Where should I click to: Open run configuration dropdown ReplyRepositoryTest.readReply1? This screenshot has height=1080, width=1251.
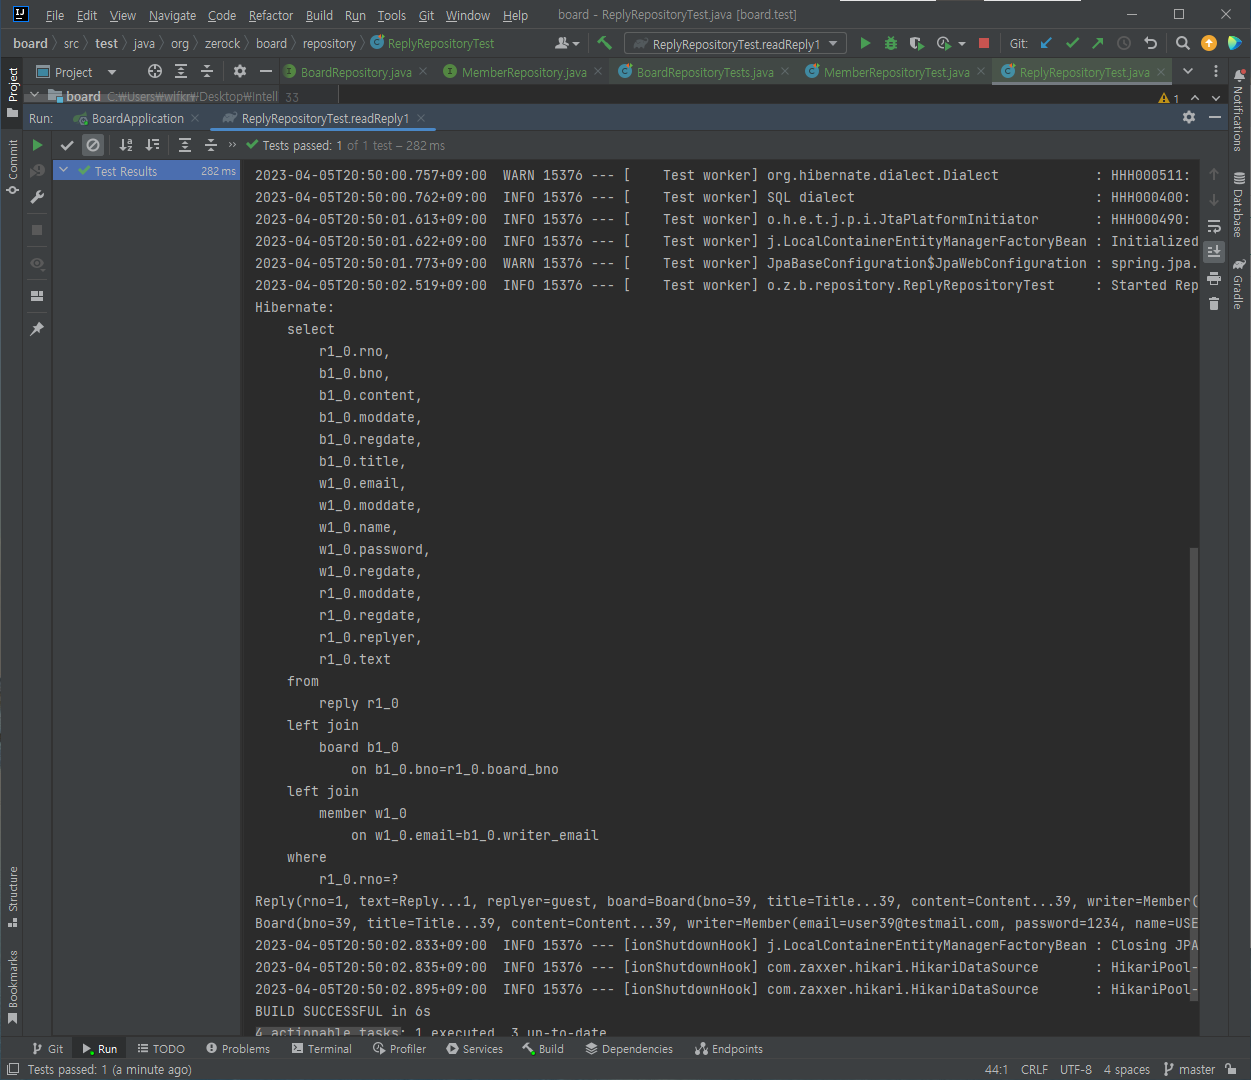coord(735,43)
